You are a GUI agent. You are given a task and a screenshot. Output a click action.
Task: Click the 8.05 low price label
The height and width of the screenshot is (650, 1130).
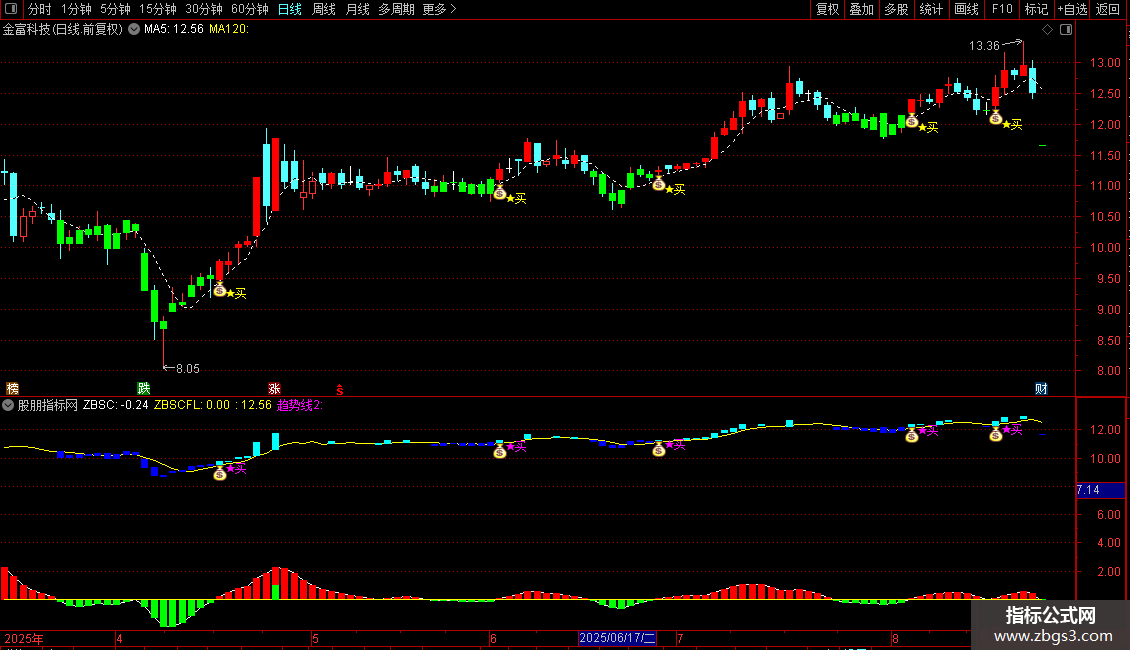click(187, 369)
